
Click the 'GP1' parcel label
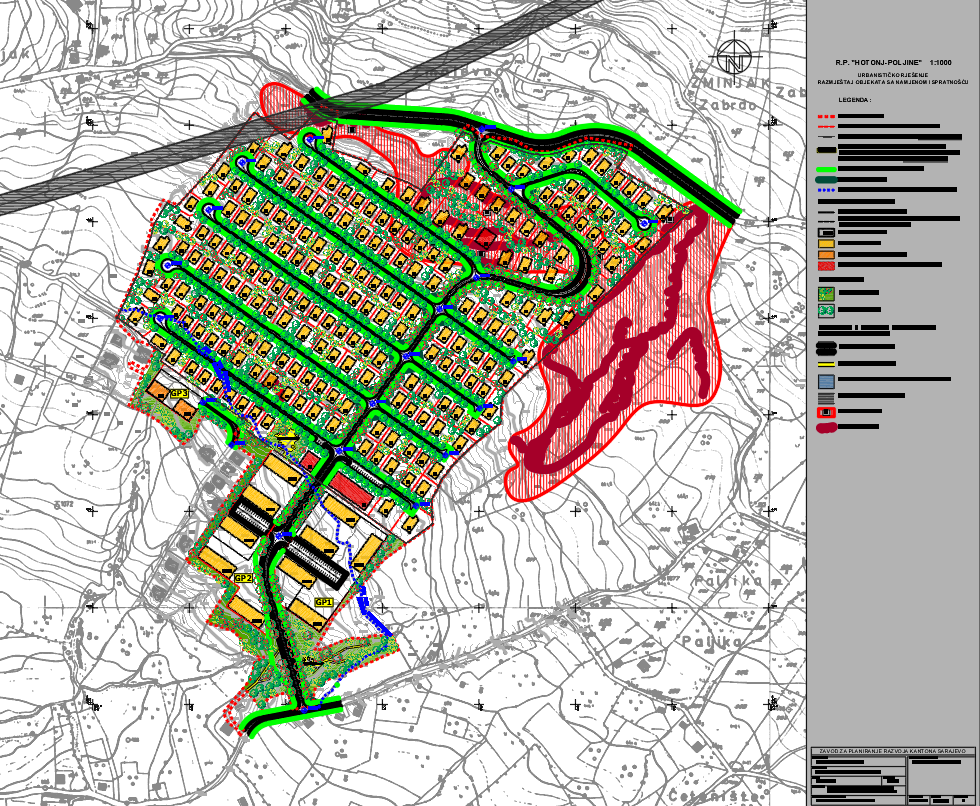pyautogui.click(x=324, y=602)
